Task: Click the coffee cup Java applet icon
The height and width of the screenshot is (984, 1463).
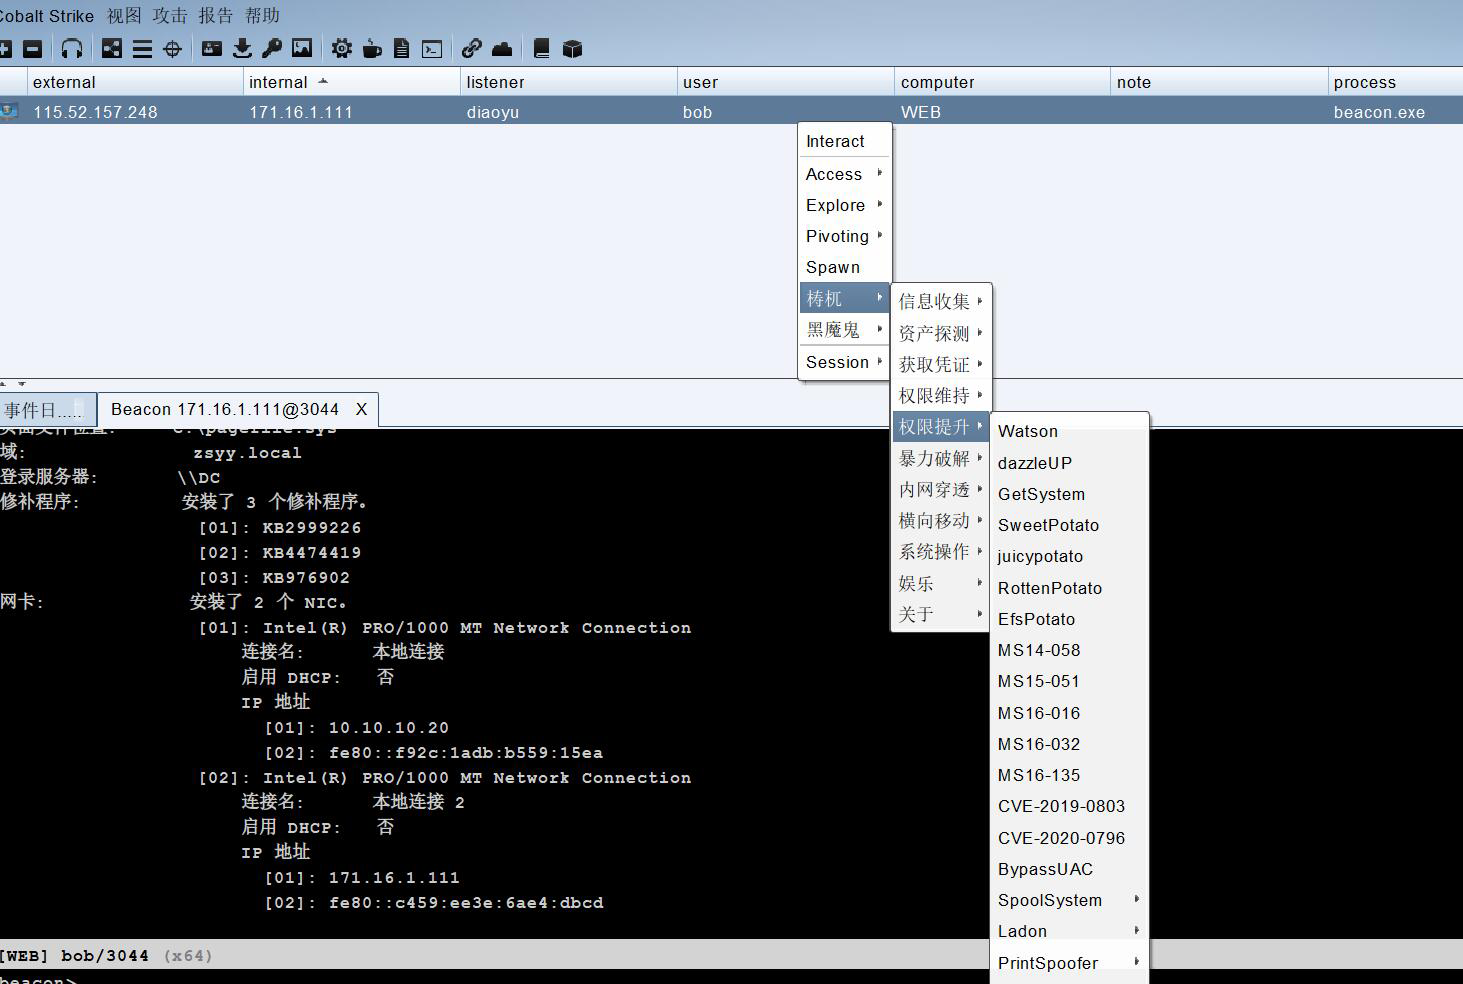Action: coord(372,48)
